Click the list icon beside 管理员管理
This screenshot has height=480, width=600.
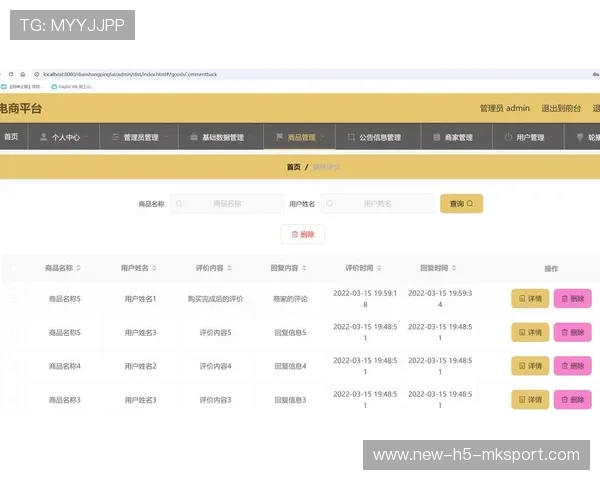[x=115, y=137]
